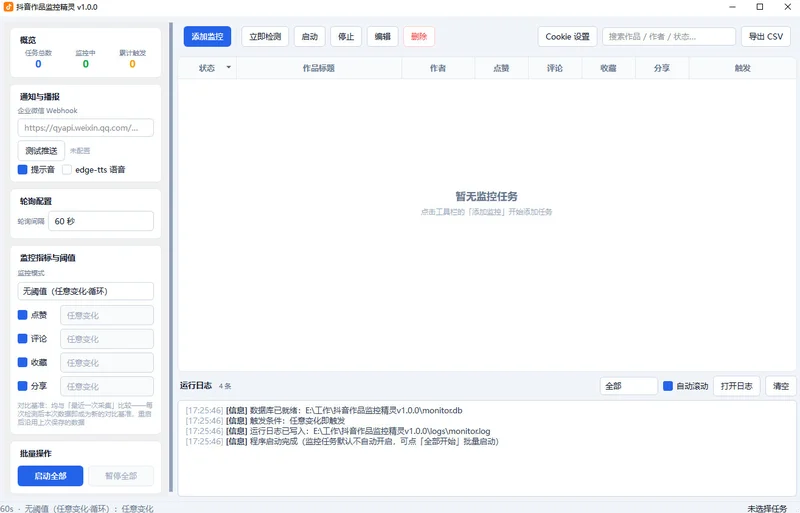Click the 测试推送 button
Screen dimensions: 800x513
(41, 151)
